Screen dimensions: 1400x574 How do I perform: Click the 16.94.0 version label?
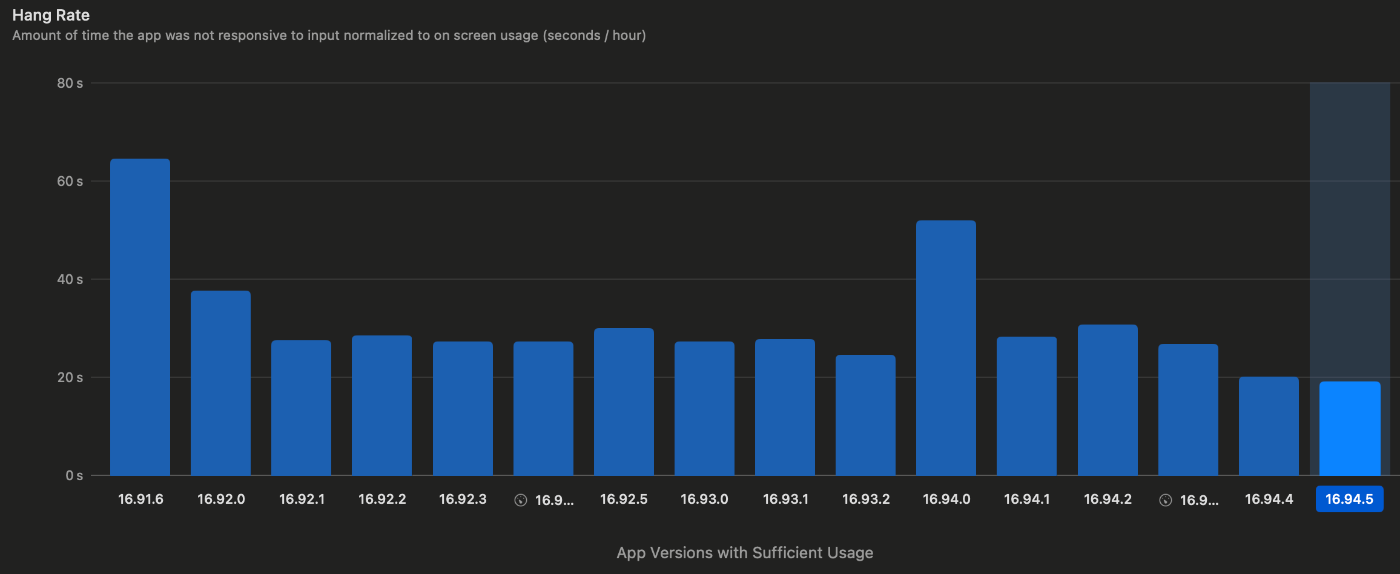[946, 499]
